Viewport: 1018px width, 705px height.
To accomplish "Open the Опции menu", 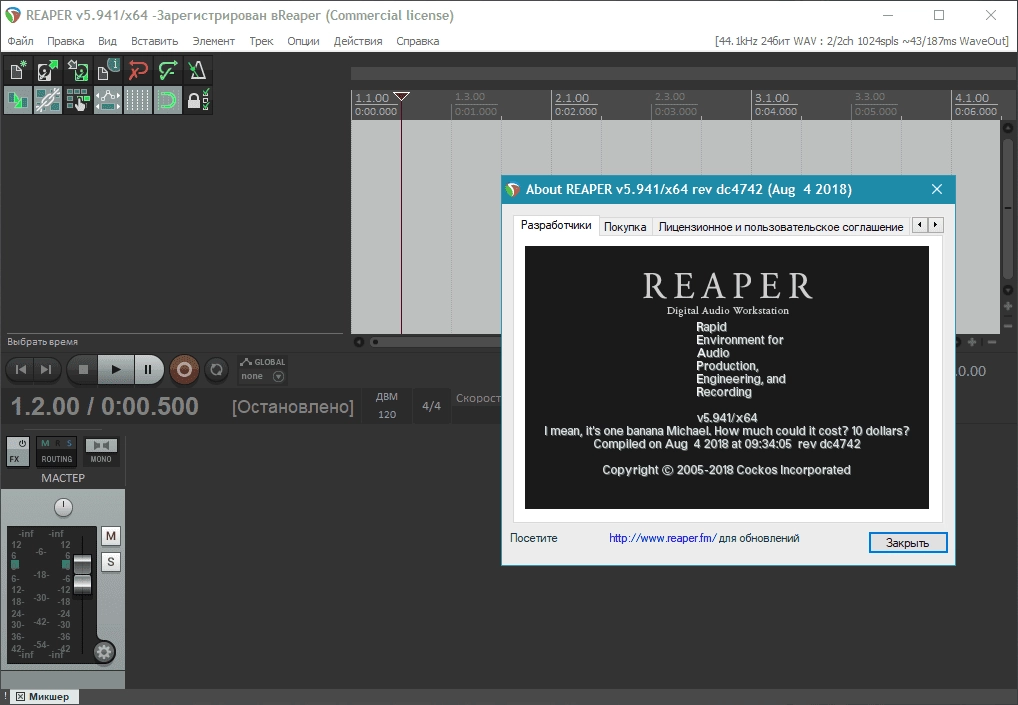I will point(303,41).
